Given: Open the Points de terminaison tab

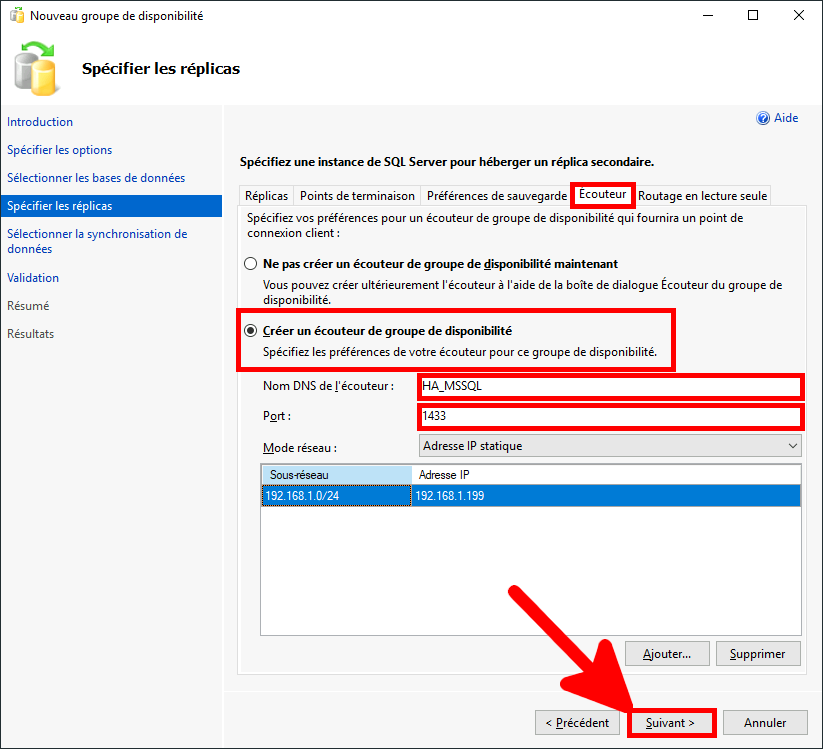Looking at the screenshot, I should (x=357, y=196).
